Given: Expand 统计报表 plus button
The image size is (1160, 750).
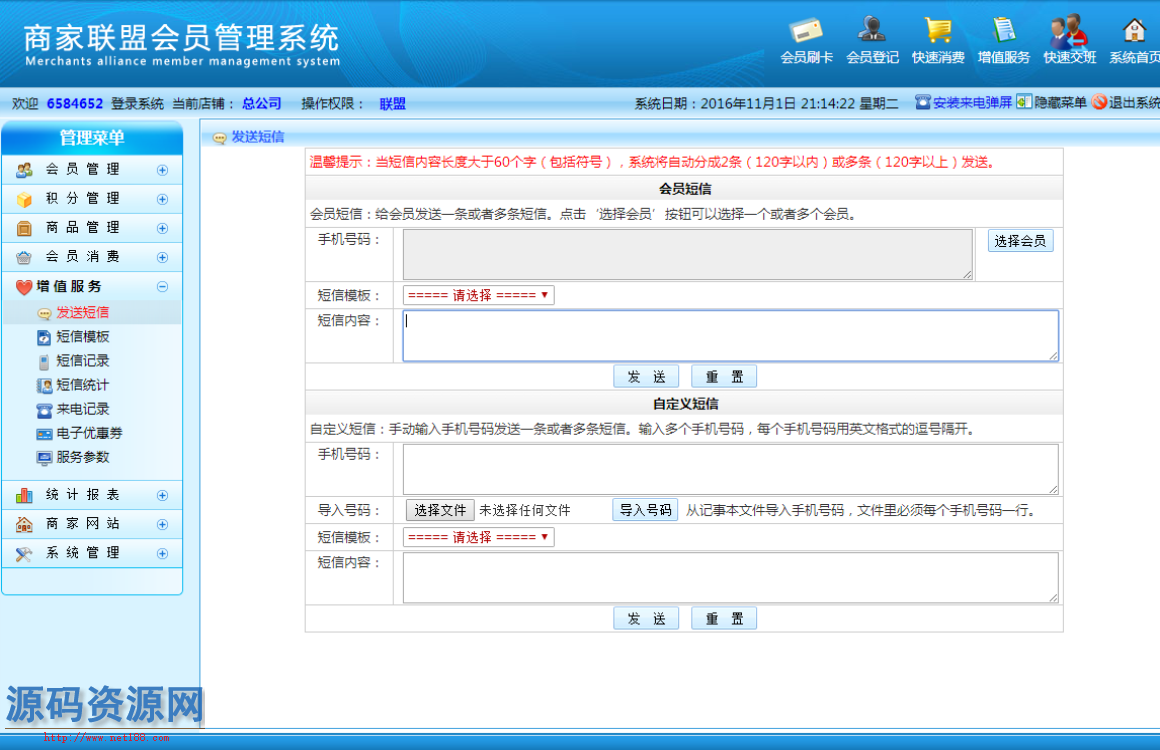Looking at the screenshot, I should point(163,496).
